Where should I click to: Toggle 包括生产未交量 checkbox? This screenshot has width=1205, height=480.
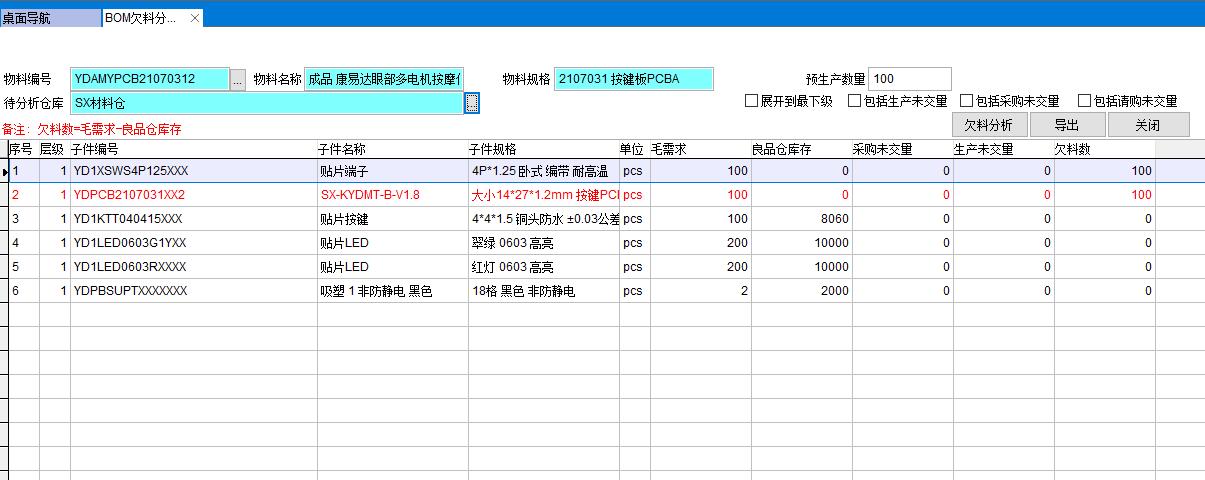[x=854, y=101]
